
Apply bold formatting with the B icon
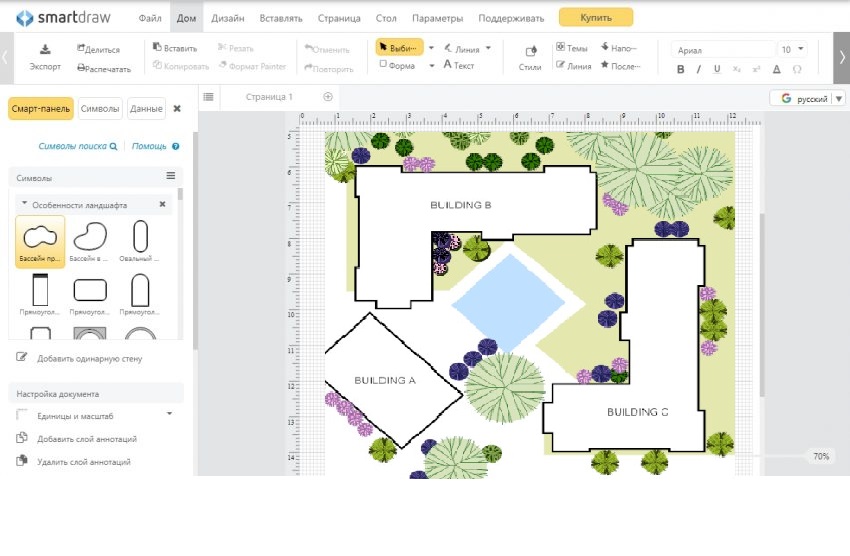coord(681,69)
